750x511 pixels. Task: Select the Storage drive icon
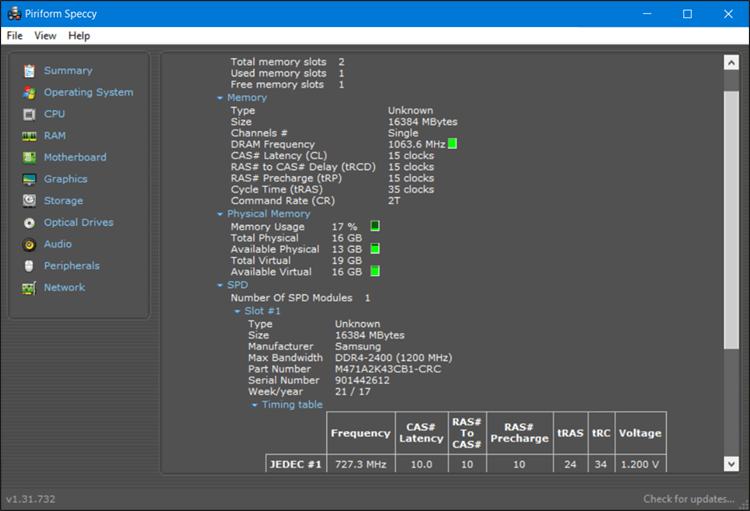click(29, 200)
